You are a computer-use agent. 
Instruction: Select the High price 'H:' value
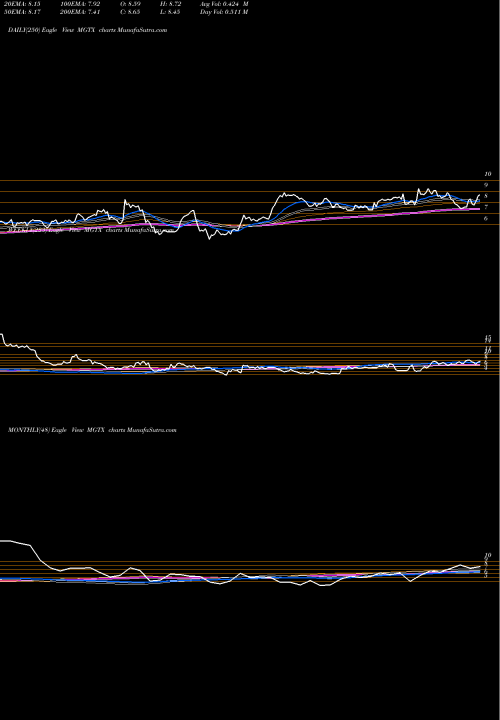click(172, 4)
